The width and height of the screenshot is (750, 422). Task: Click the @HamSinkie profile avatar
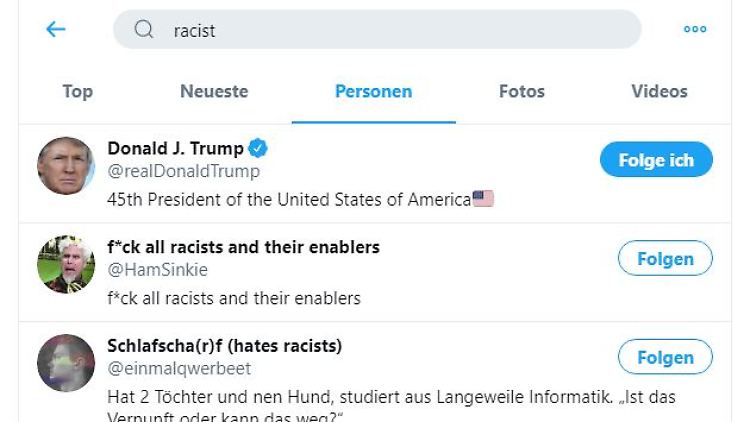click(66, 263)
